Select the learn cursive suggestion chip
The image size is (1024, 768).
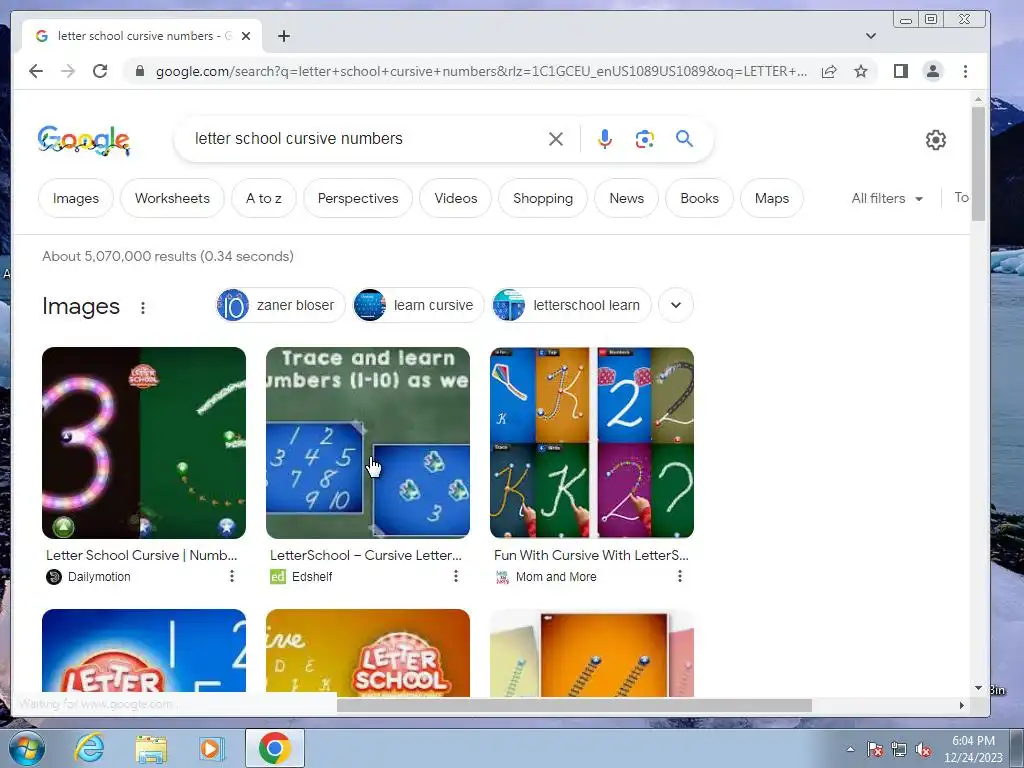tap(419, 305)
